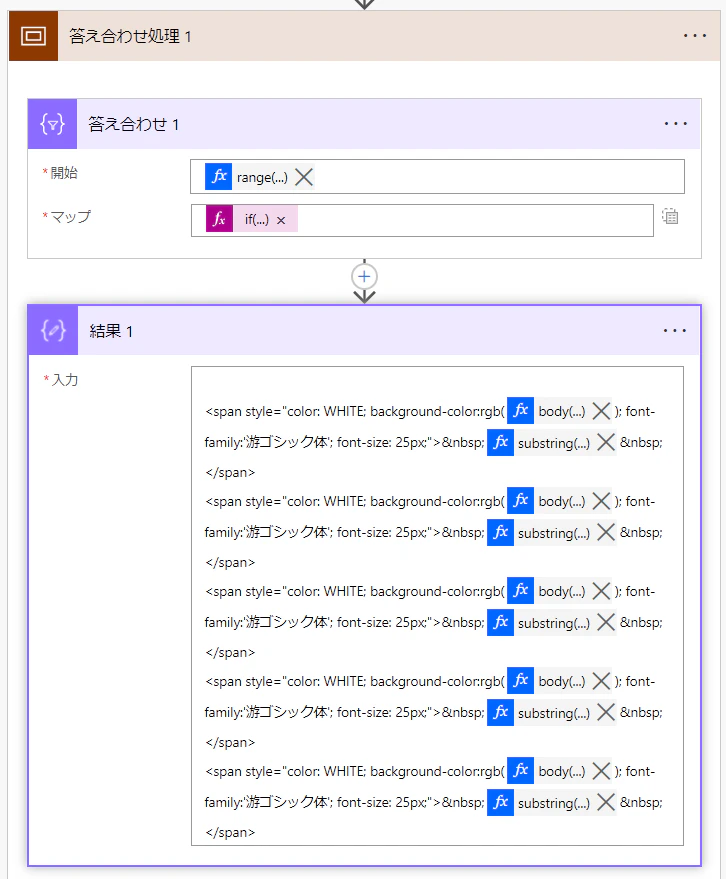The height and width of the screenshot is (879, 726).
Task: Select the title 答え合わせ処理 1
Action: pyautogui.click(x=130, y=36)
